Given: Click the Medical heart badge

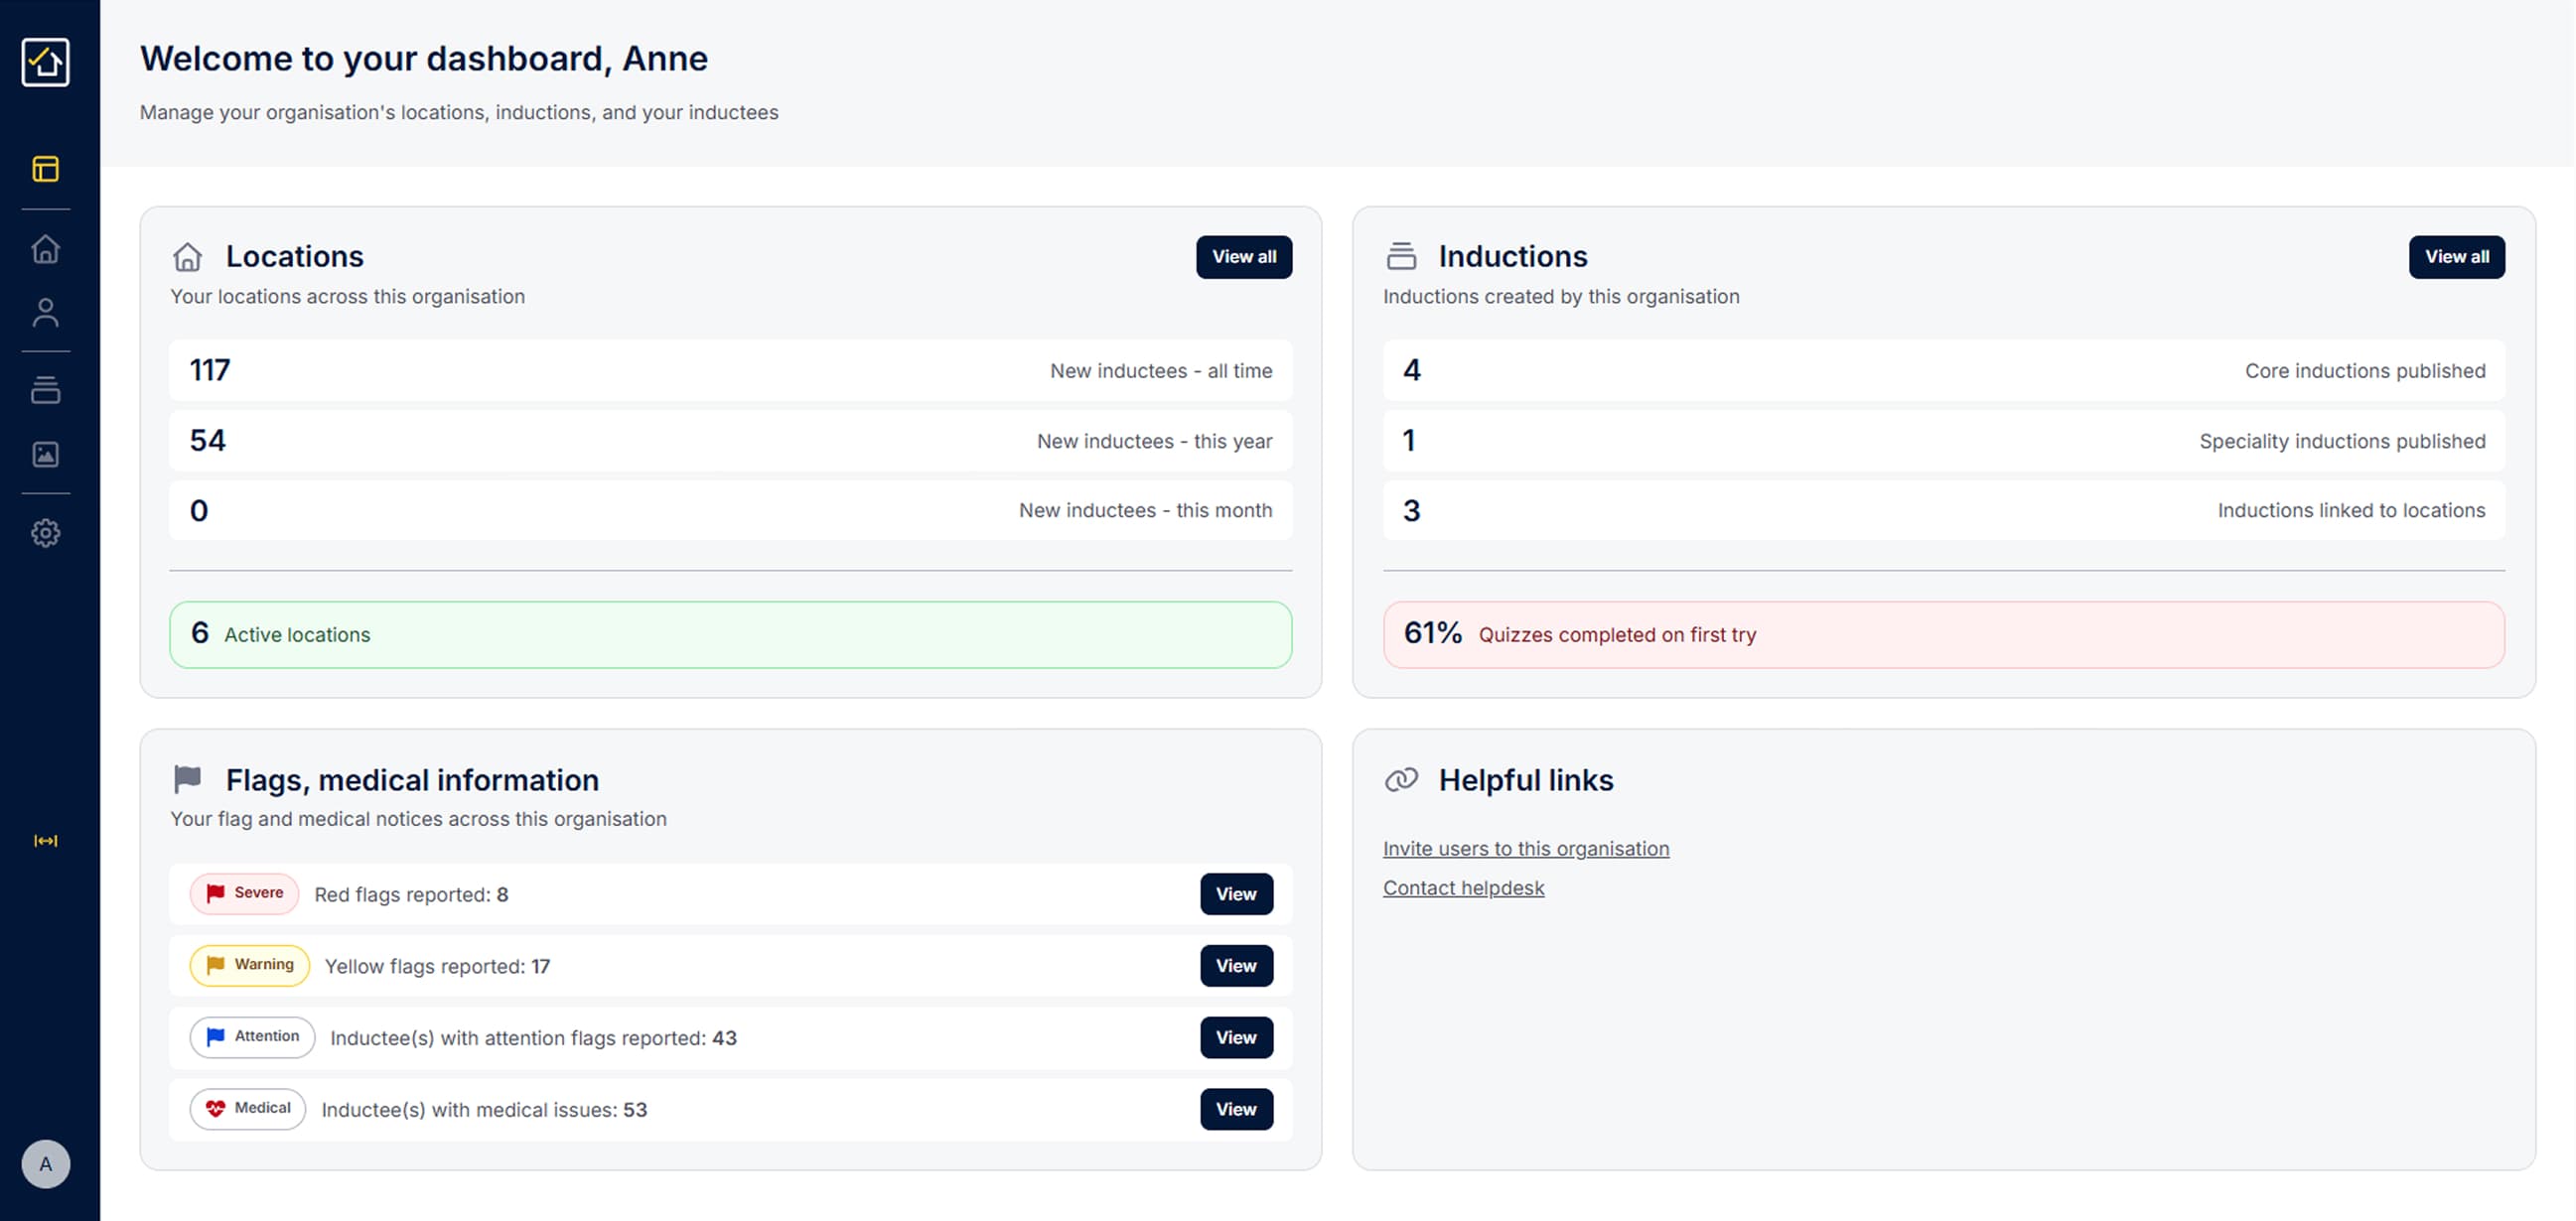Looking at the screenshot, I should 247,1108.
